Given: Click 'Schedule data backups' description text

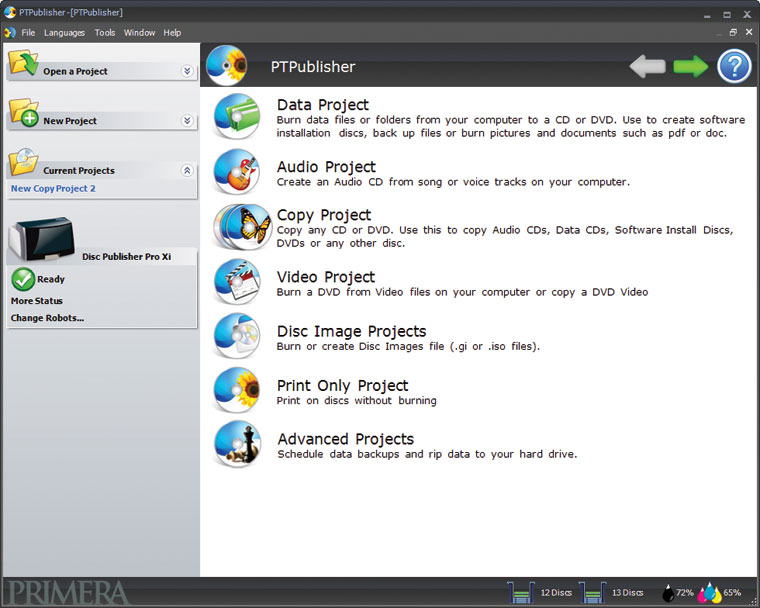Looking at the screenshot, I should click(x=427, y=454).
